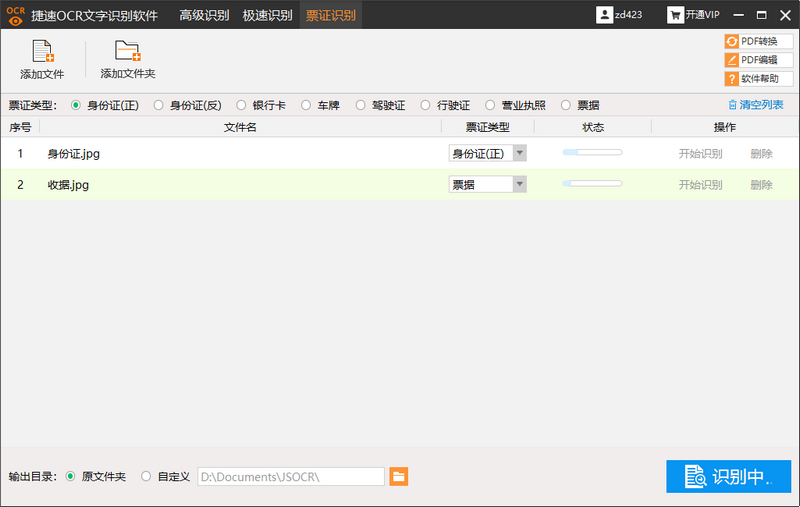Click the 添加文件夹 add folder icon
The image size is (800, 507).
coord(127,52)
